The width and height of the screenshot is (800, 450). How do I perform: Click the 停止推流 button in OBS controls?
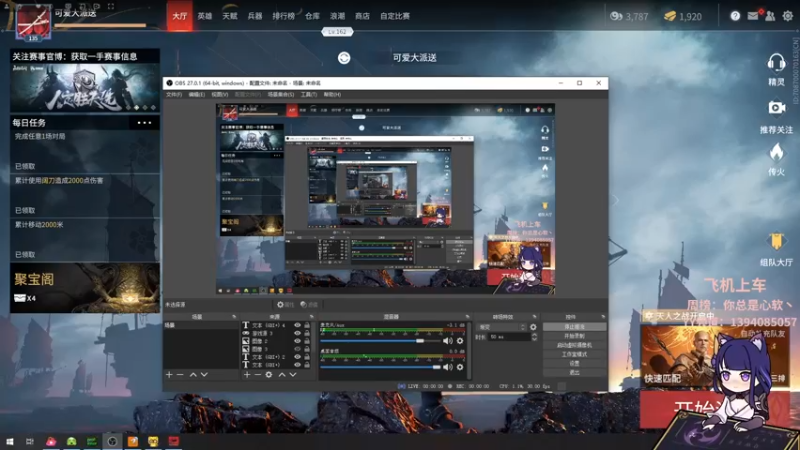click(x=574, y=327)
